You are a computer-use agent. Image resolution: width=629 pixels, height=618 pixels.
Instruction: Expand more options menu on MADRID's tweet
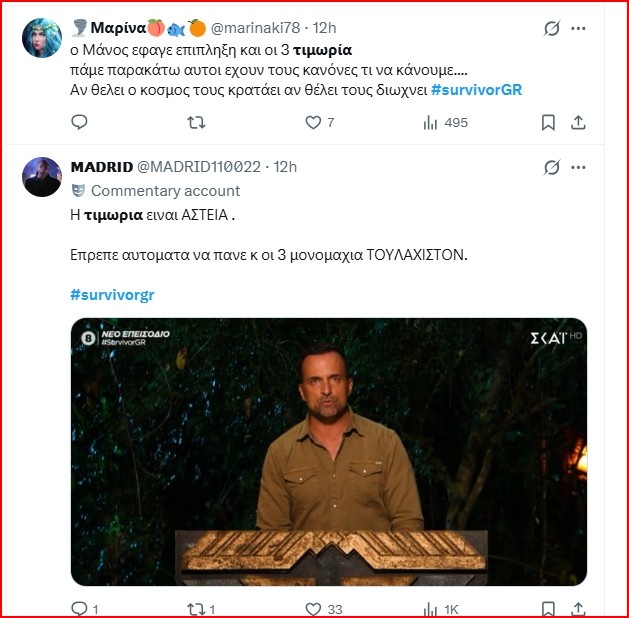[578, 166]
